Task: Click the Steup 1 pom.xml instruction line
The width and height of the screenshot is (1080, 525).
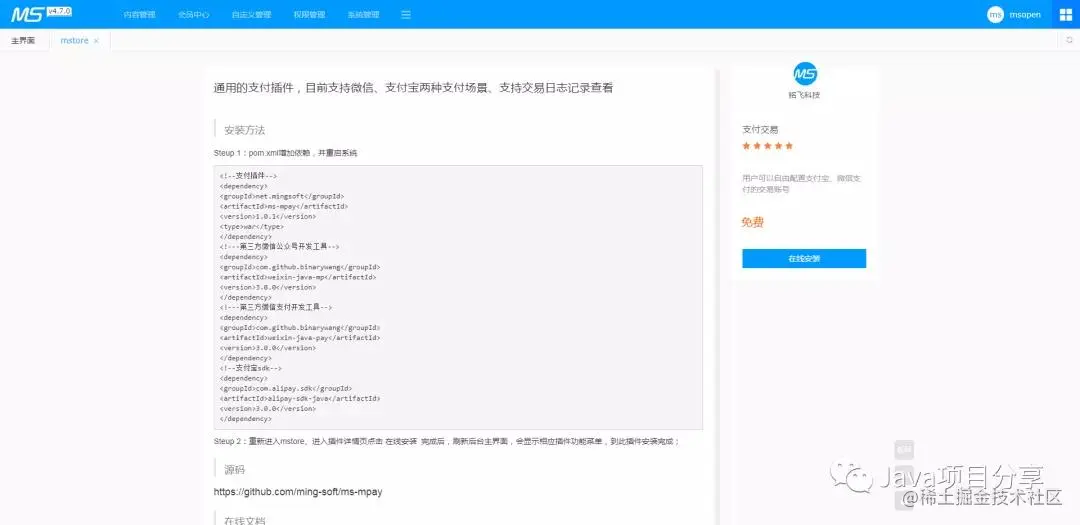Action: (x=285, y=153)
